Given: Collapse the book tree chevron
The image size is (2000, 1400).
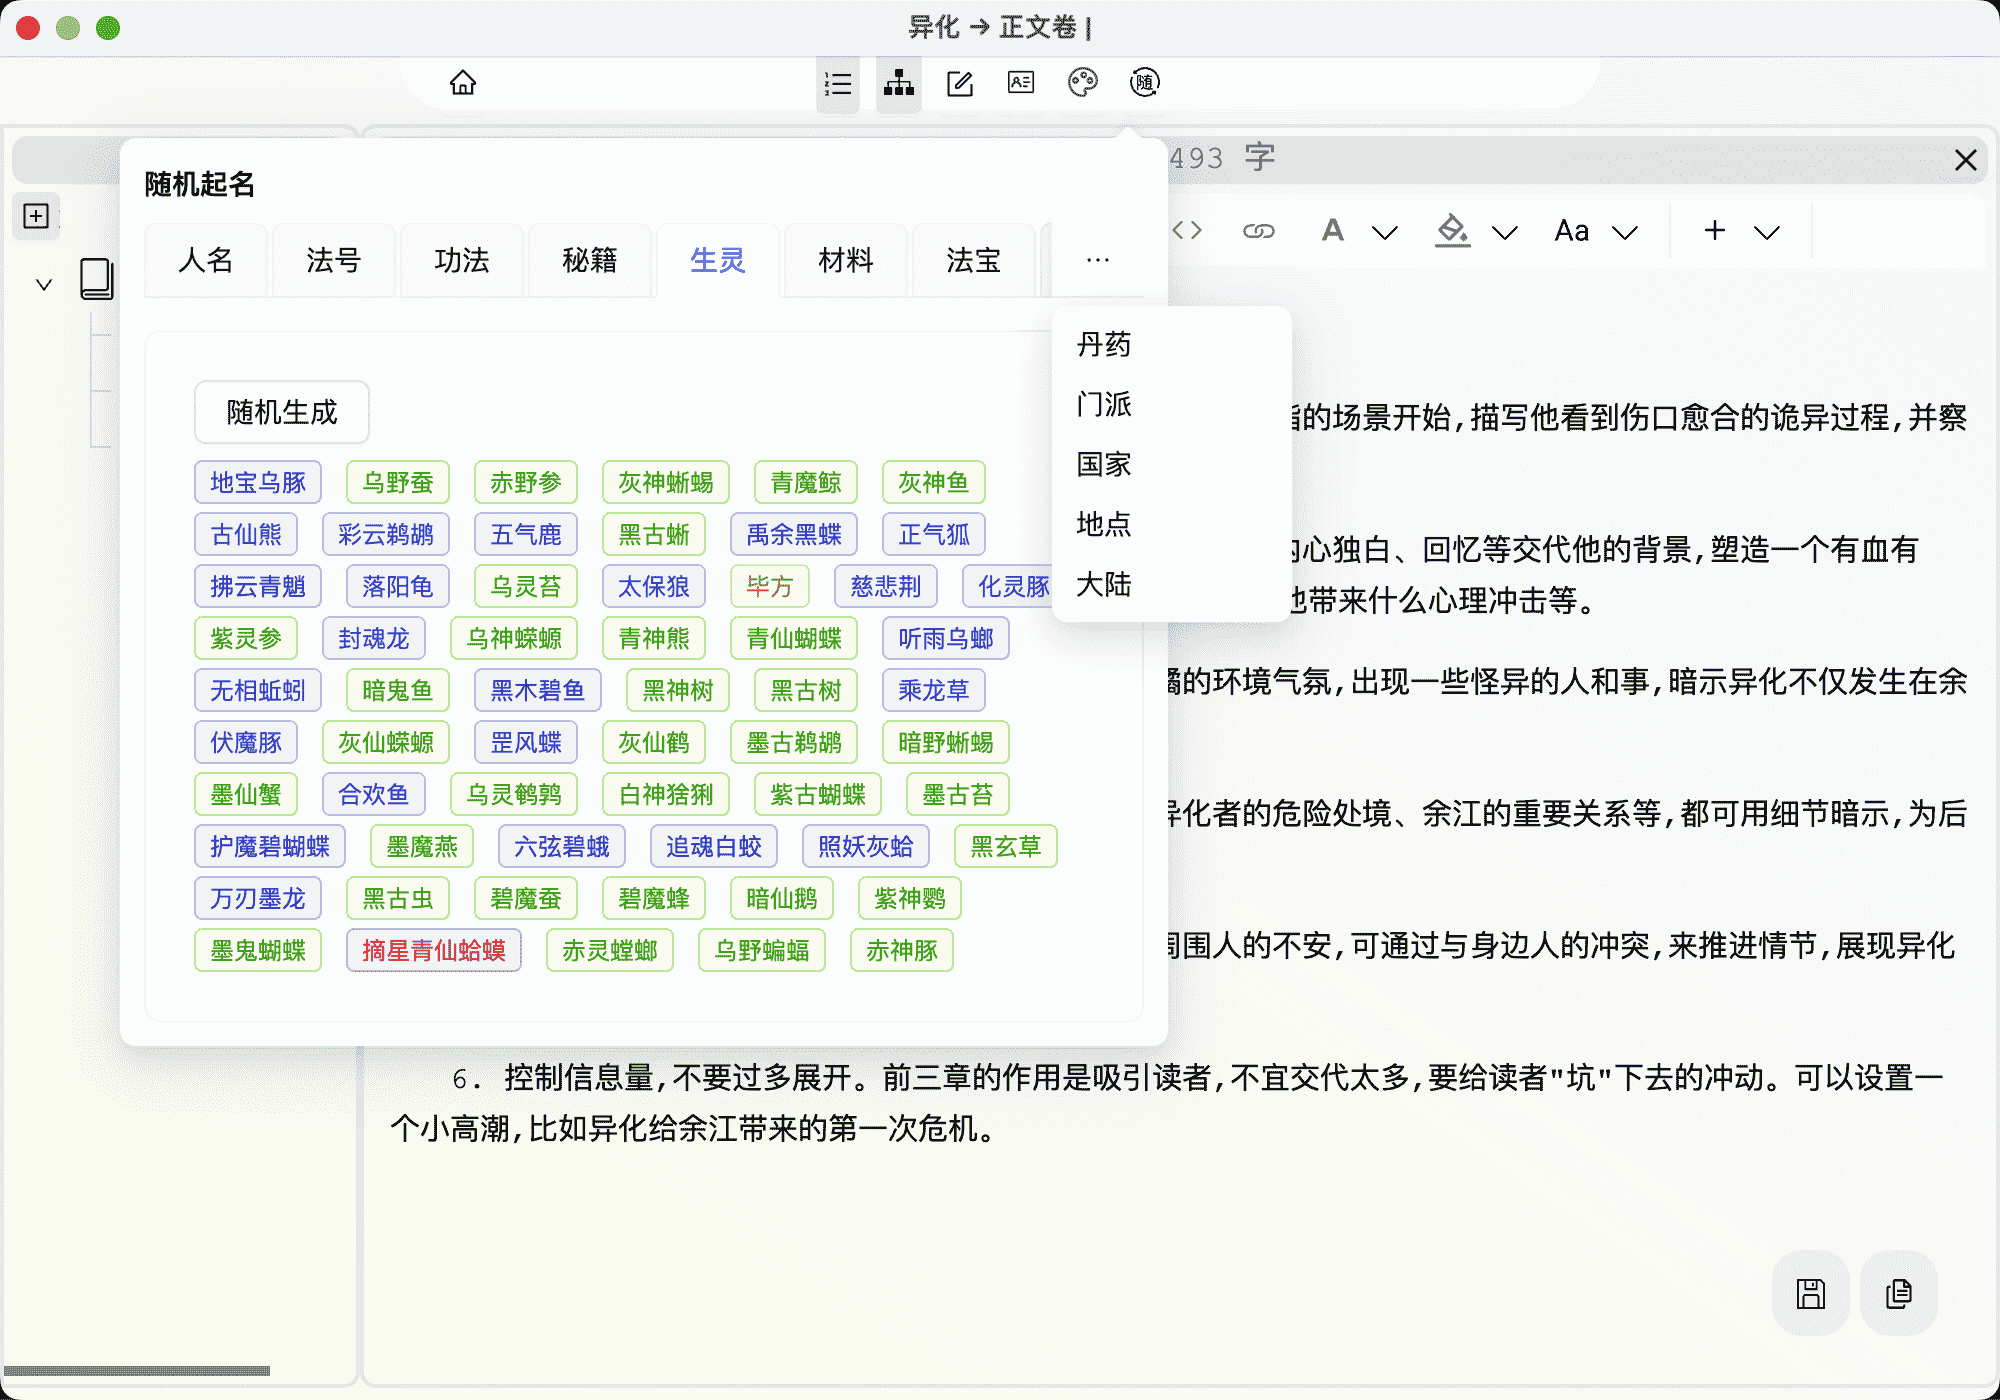Looking at the screenshot, I should click(x=44, y=285).
